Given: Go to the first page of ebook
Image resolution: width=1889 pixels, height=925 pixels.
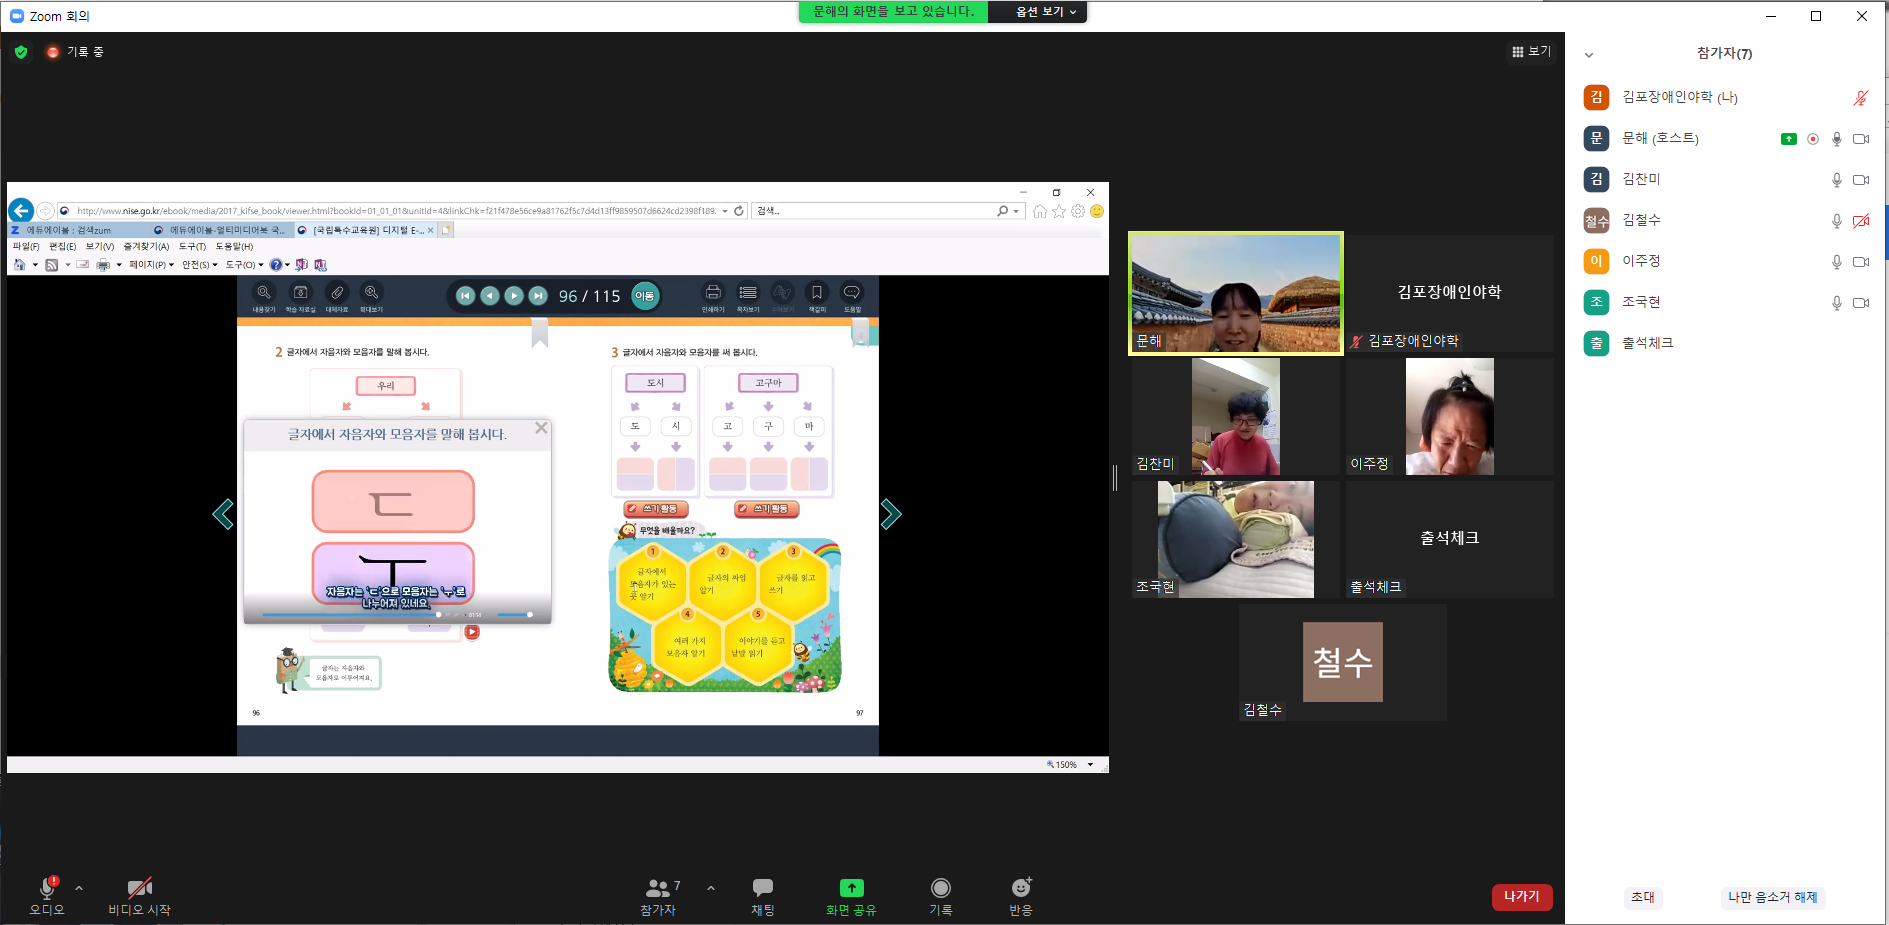Looking at the screenshot, I should tap(465, 295).
